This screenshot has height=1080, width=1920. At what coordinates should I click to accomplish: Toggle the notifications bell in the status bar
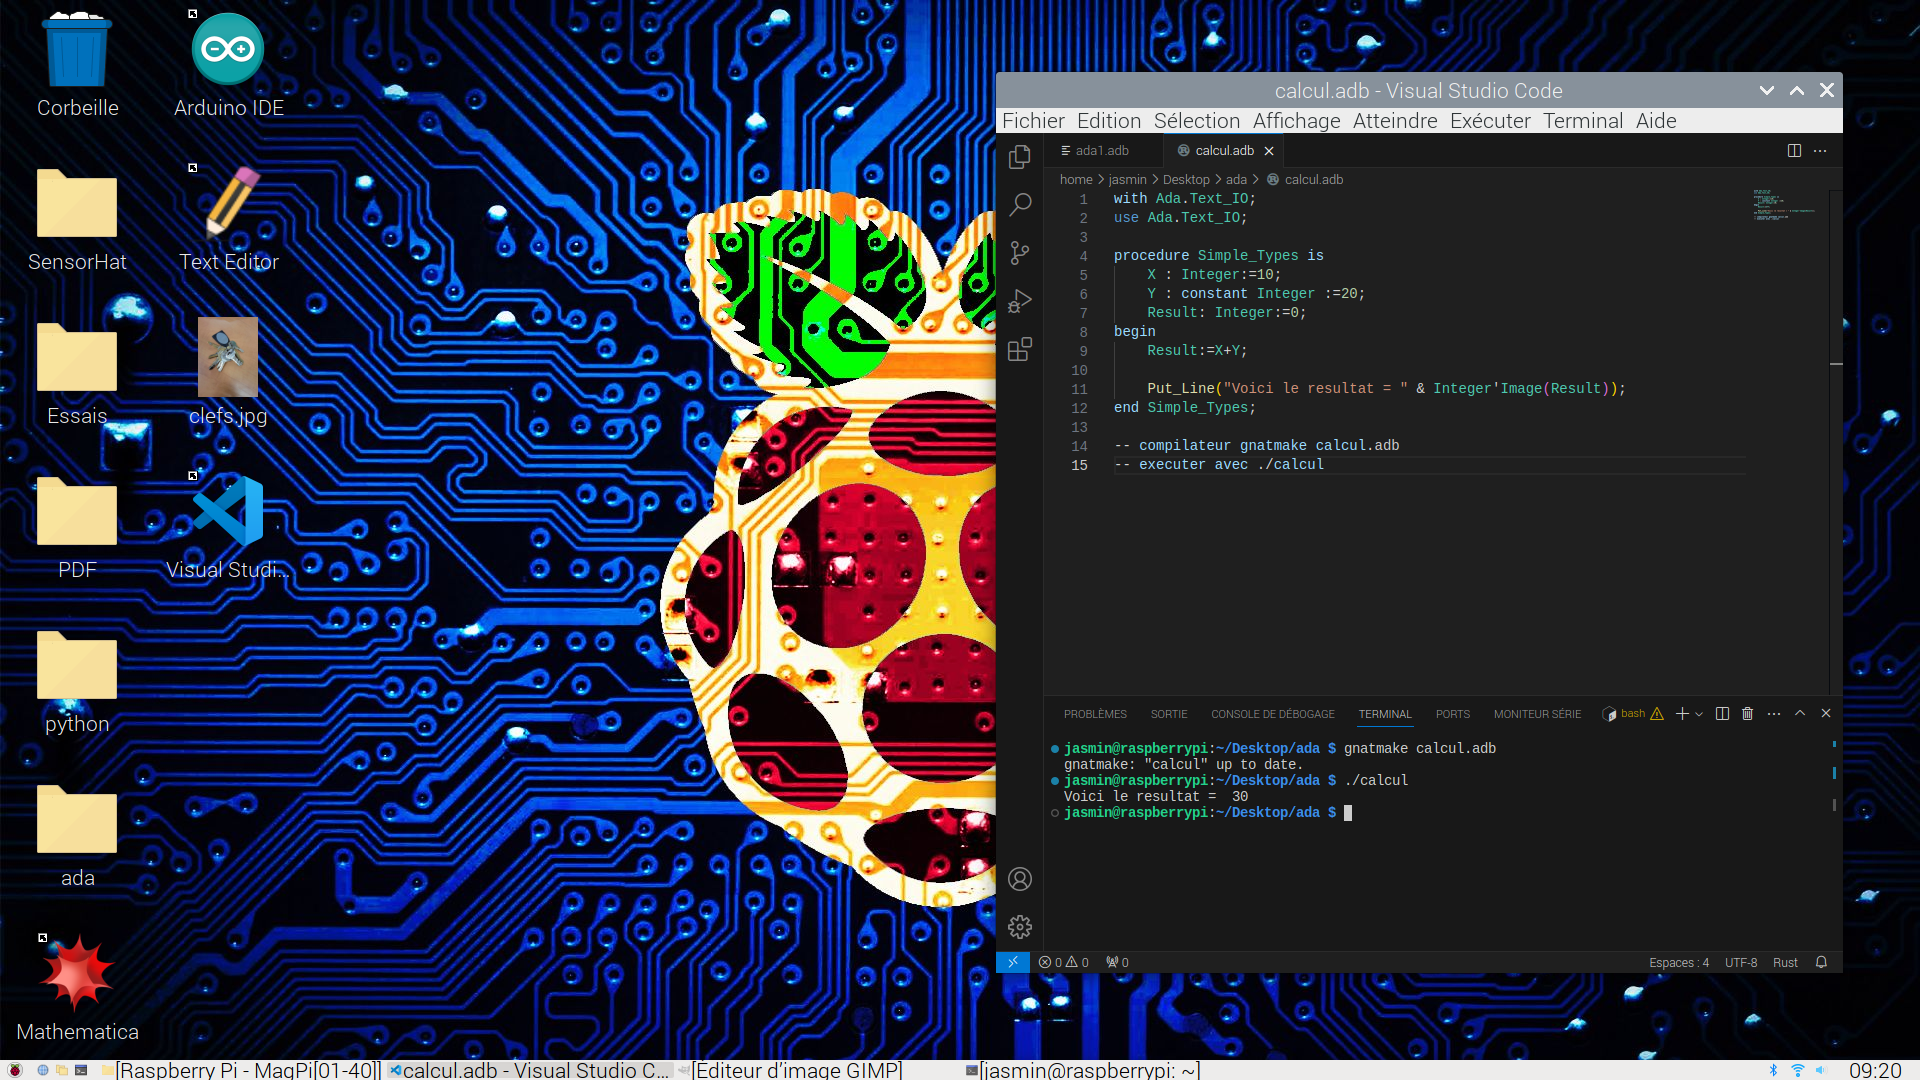coord(1821,962)
